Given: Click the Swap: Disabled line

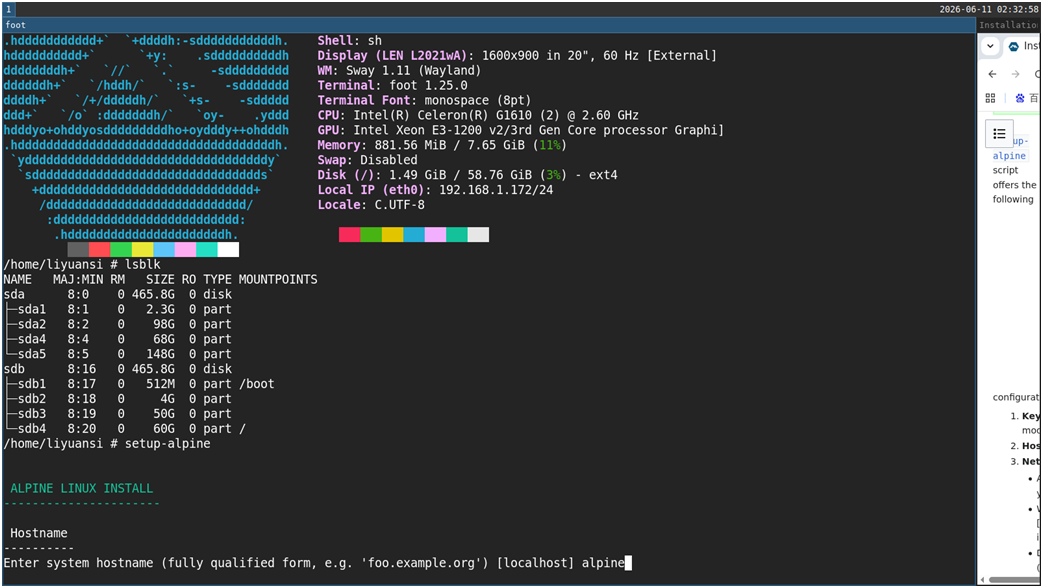Looking at the screenshot, I should 367,160.
